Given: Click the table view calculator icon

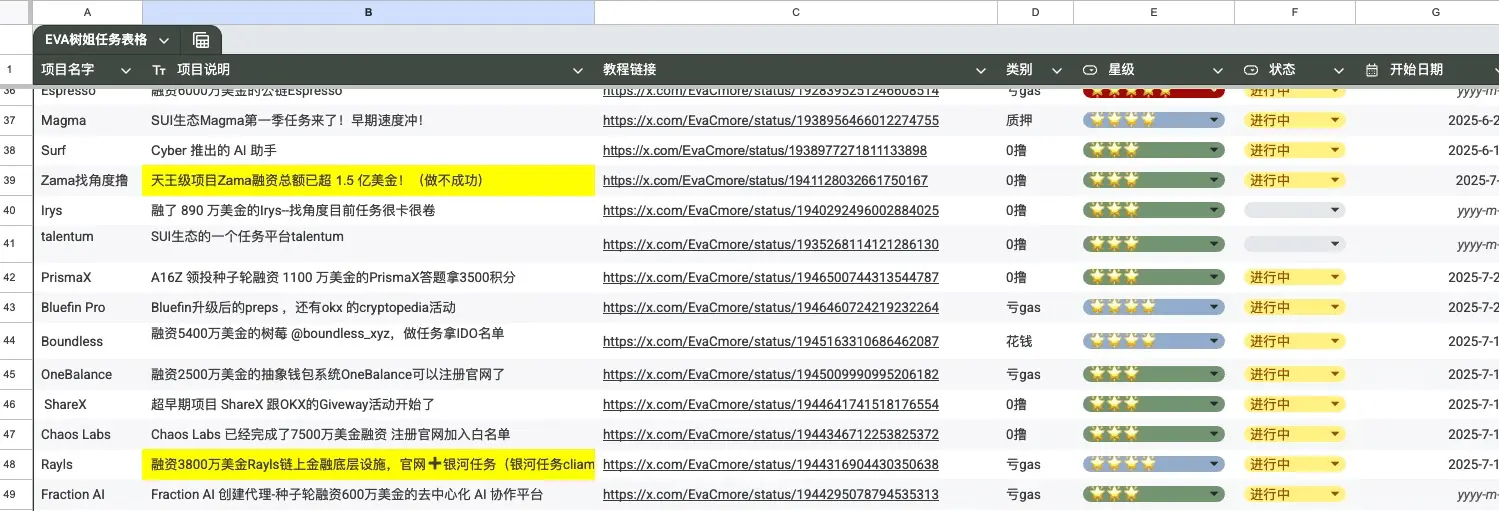Looking at the screenshot, I should (x=201, y=40).
